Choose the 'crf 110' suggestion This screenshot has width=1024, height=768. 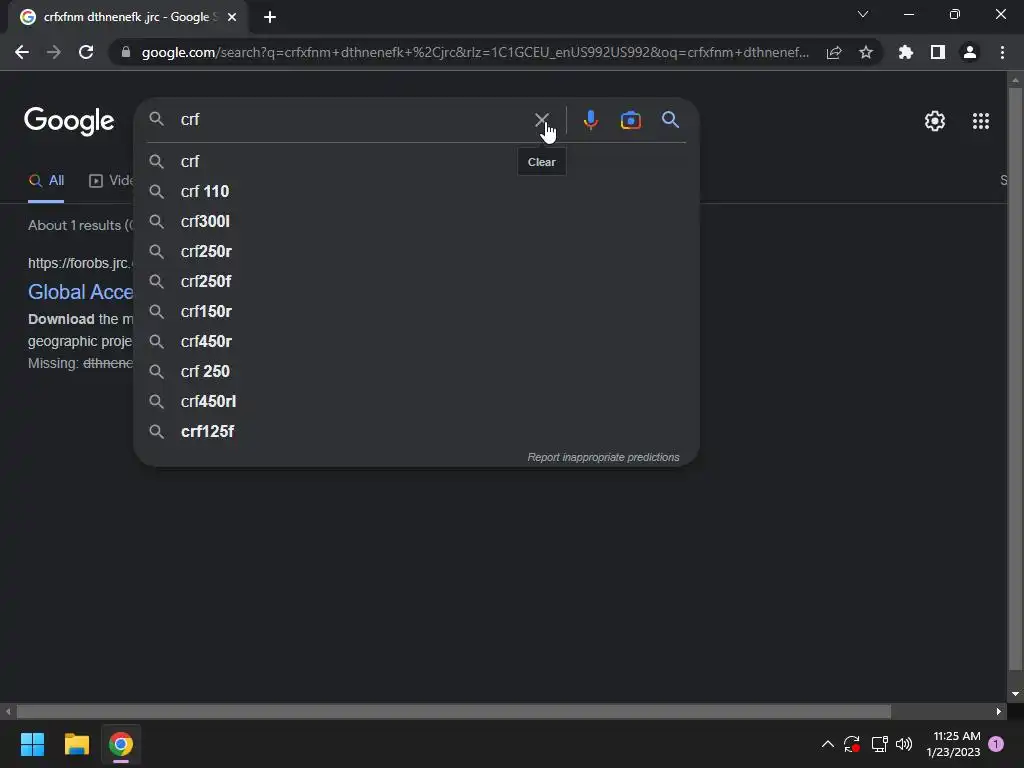coord(416,191)
